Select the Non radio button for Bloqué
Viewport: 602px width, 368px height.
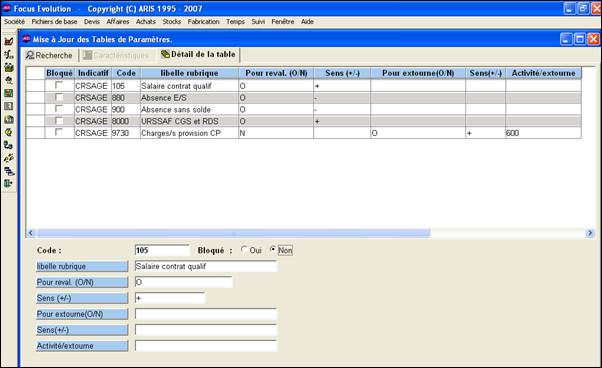pos(273,250)
